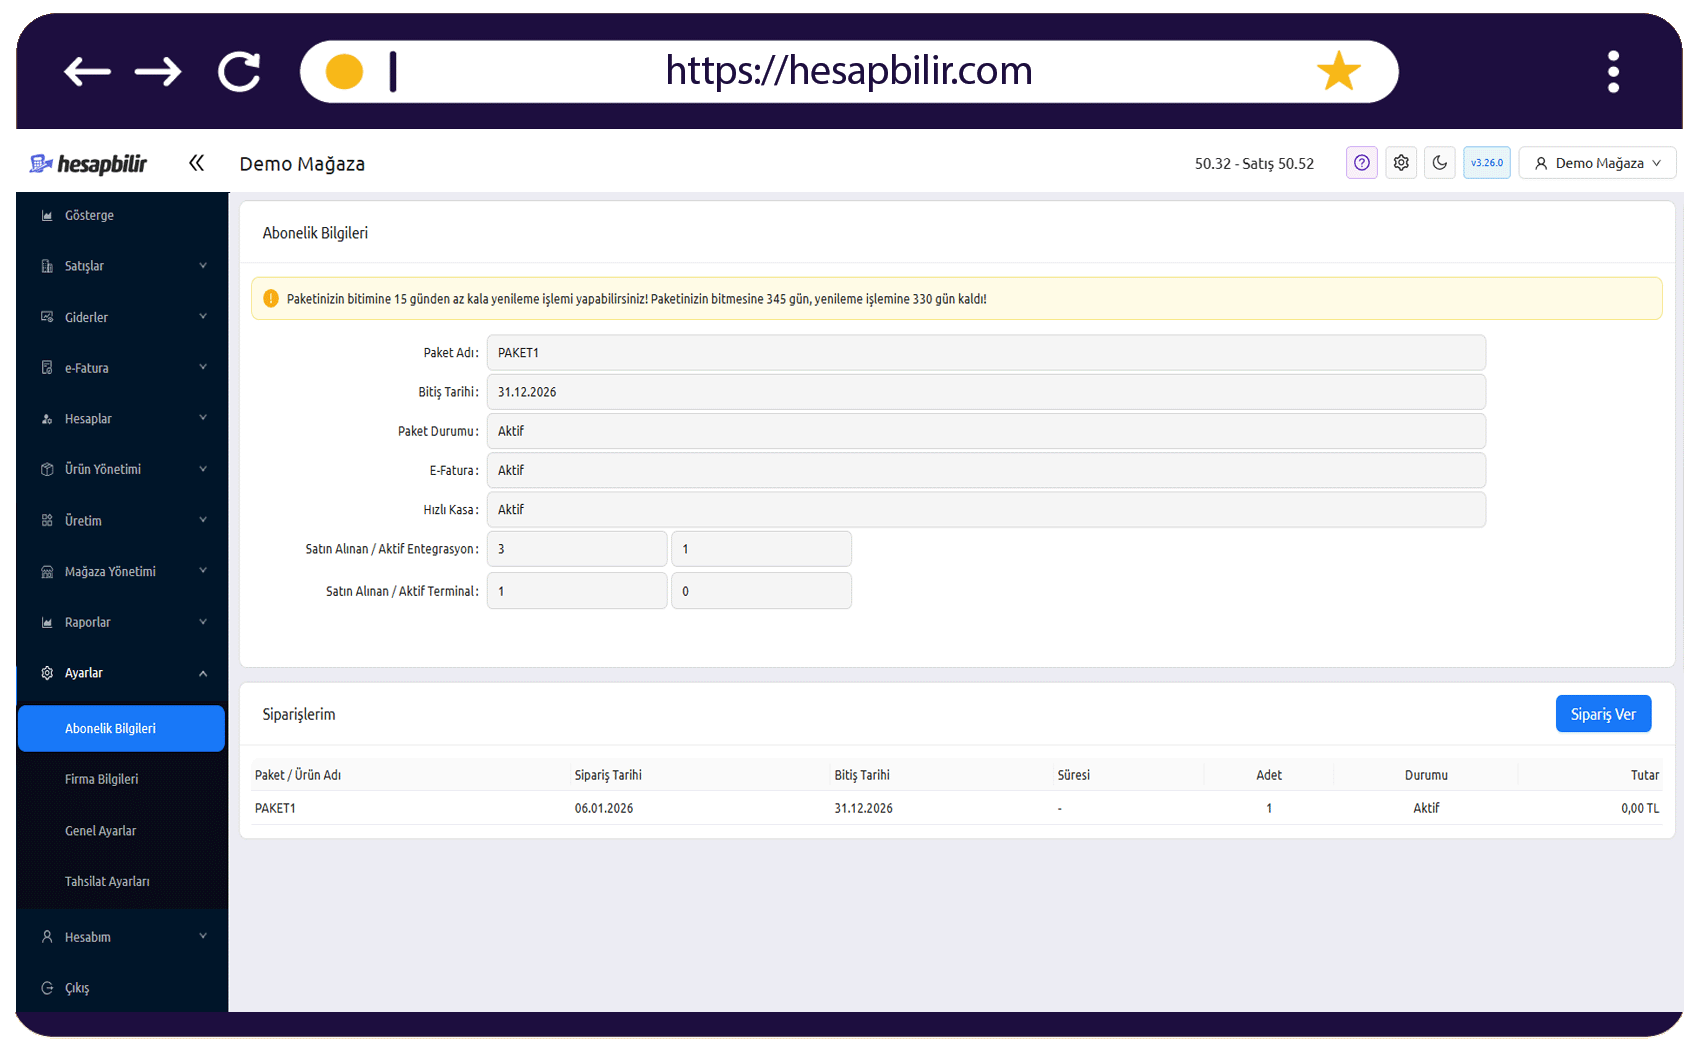The image size is (1700, 1050).
Task: Collapse the Ayarlar sidebar section
Action: coord(122,673)
